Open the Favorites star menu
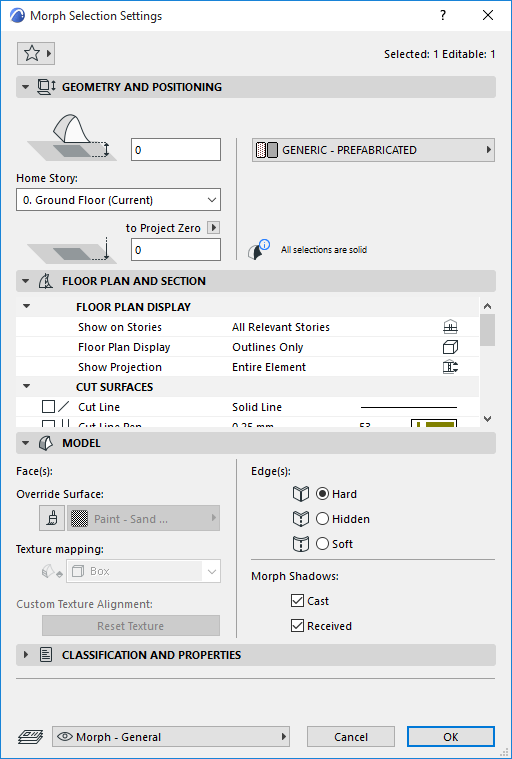The width and height of the screenshot is (512, 759). pyautogui.click(x=36, y=53)
